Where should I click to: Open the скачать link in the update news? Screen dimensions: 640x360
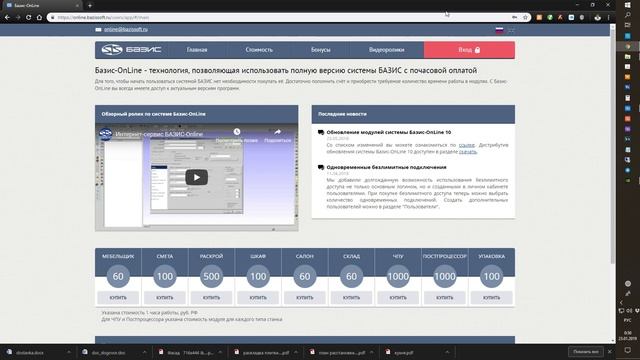pyautogui.click(x=467, y=151)
